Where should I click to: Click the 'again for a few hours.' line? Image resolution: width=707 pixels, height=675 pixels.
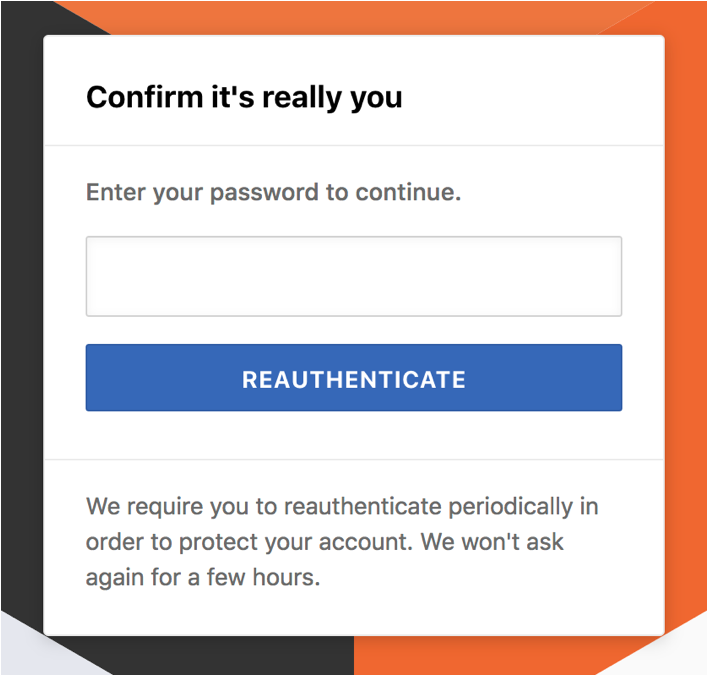click(x=203, y=577)
